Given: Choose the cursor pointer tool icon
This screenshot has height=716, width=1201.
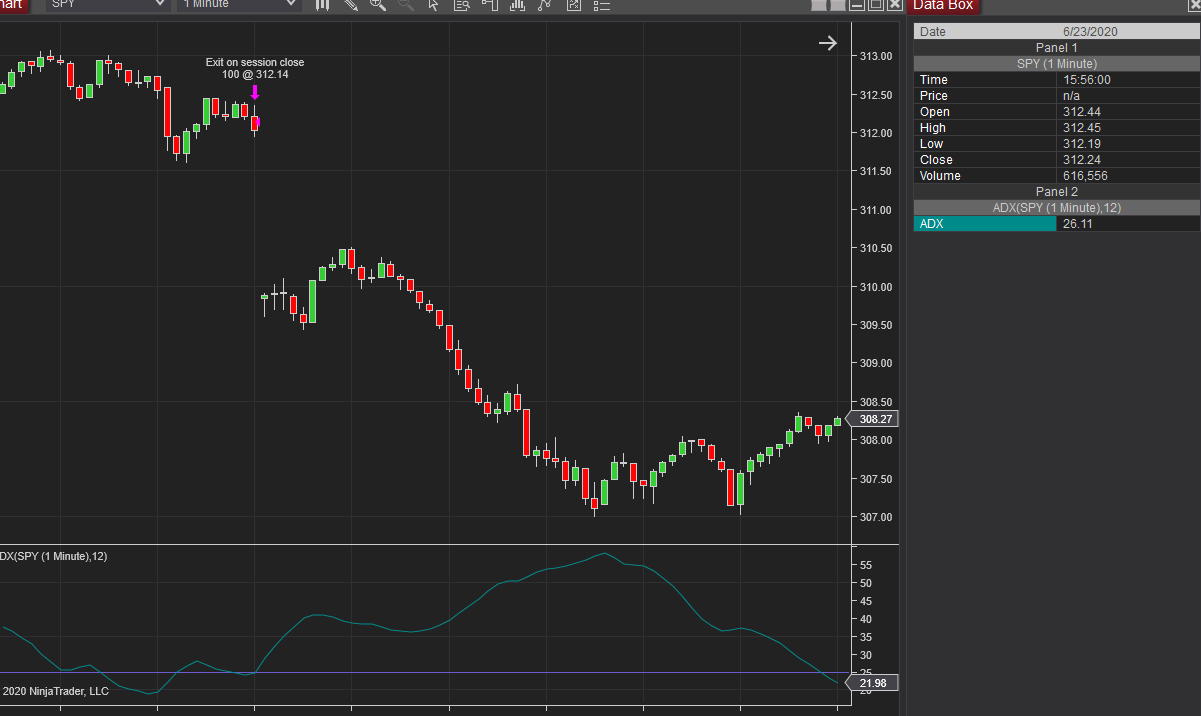Looking at the screenshot, I should pos(433,5).
